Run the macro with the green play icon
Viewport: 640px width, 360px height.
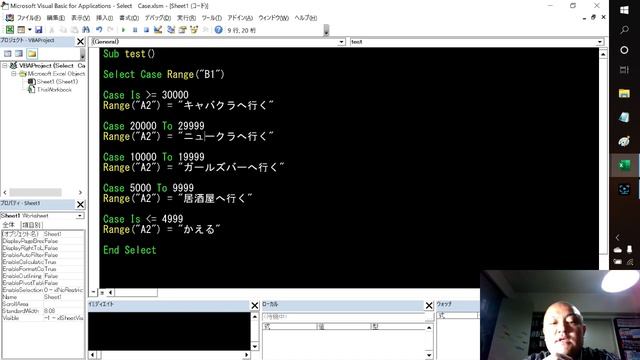coord(123,29)
